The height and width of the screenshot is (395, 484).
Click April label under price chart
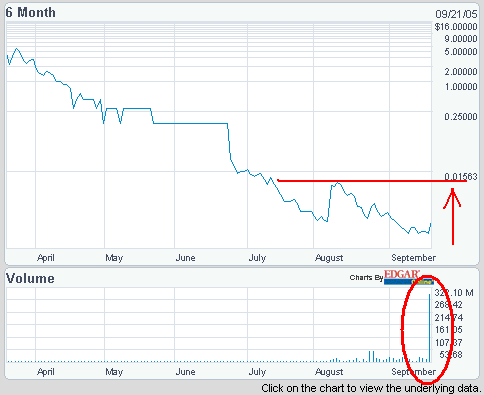coord(46,258)
